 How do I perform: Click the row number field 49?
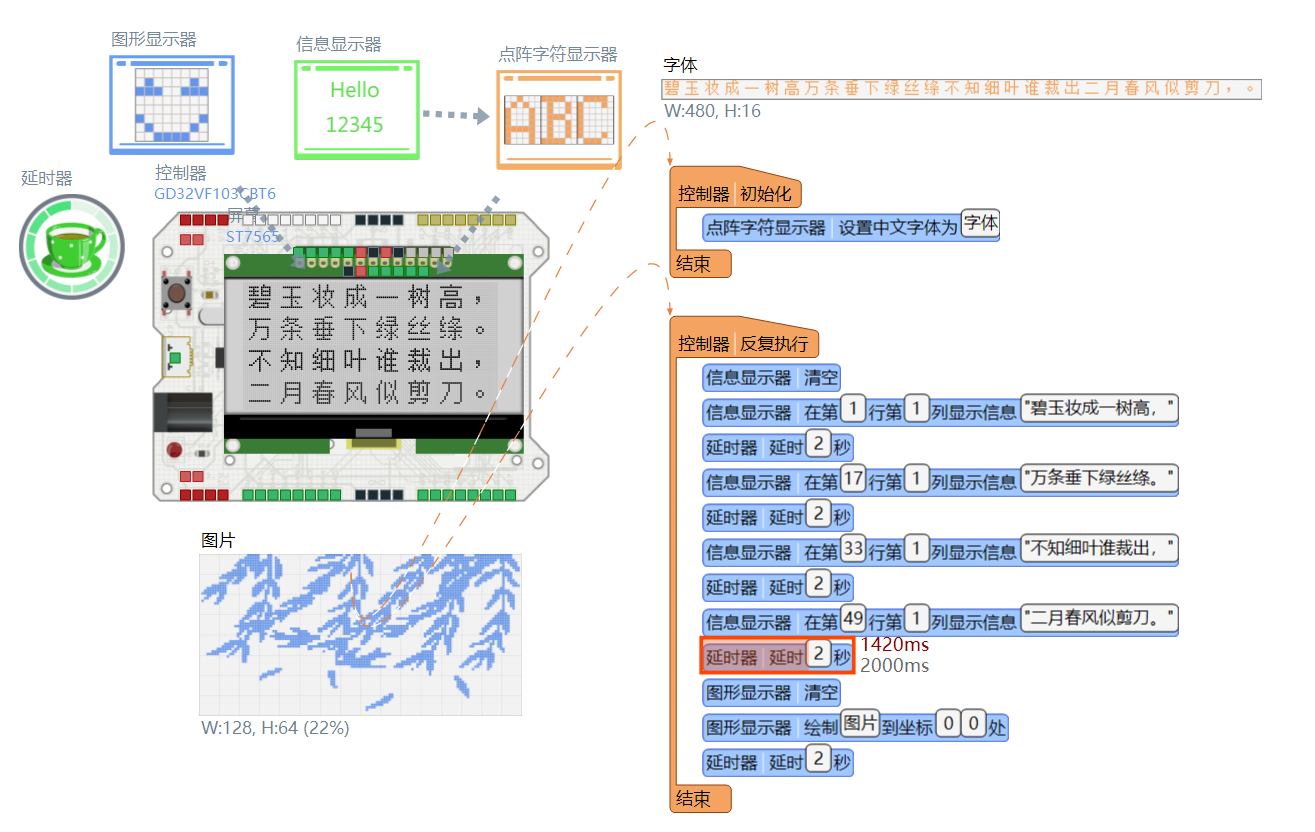[x=853, y=618]
